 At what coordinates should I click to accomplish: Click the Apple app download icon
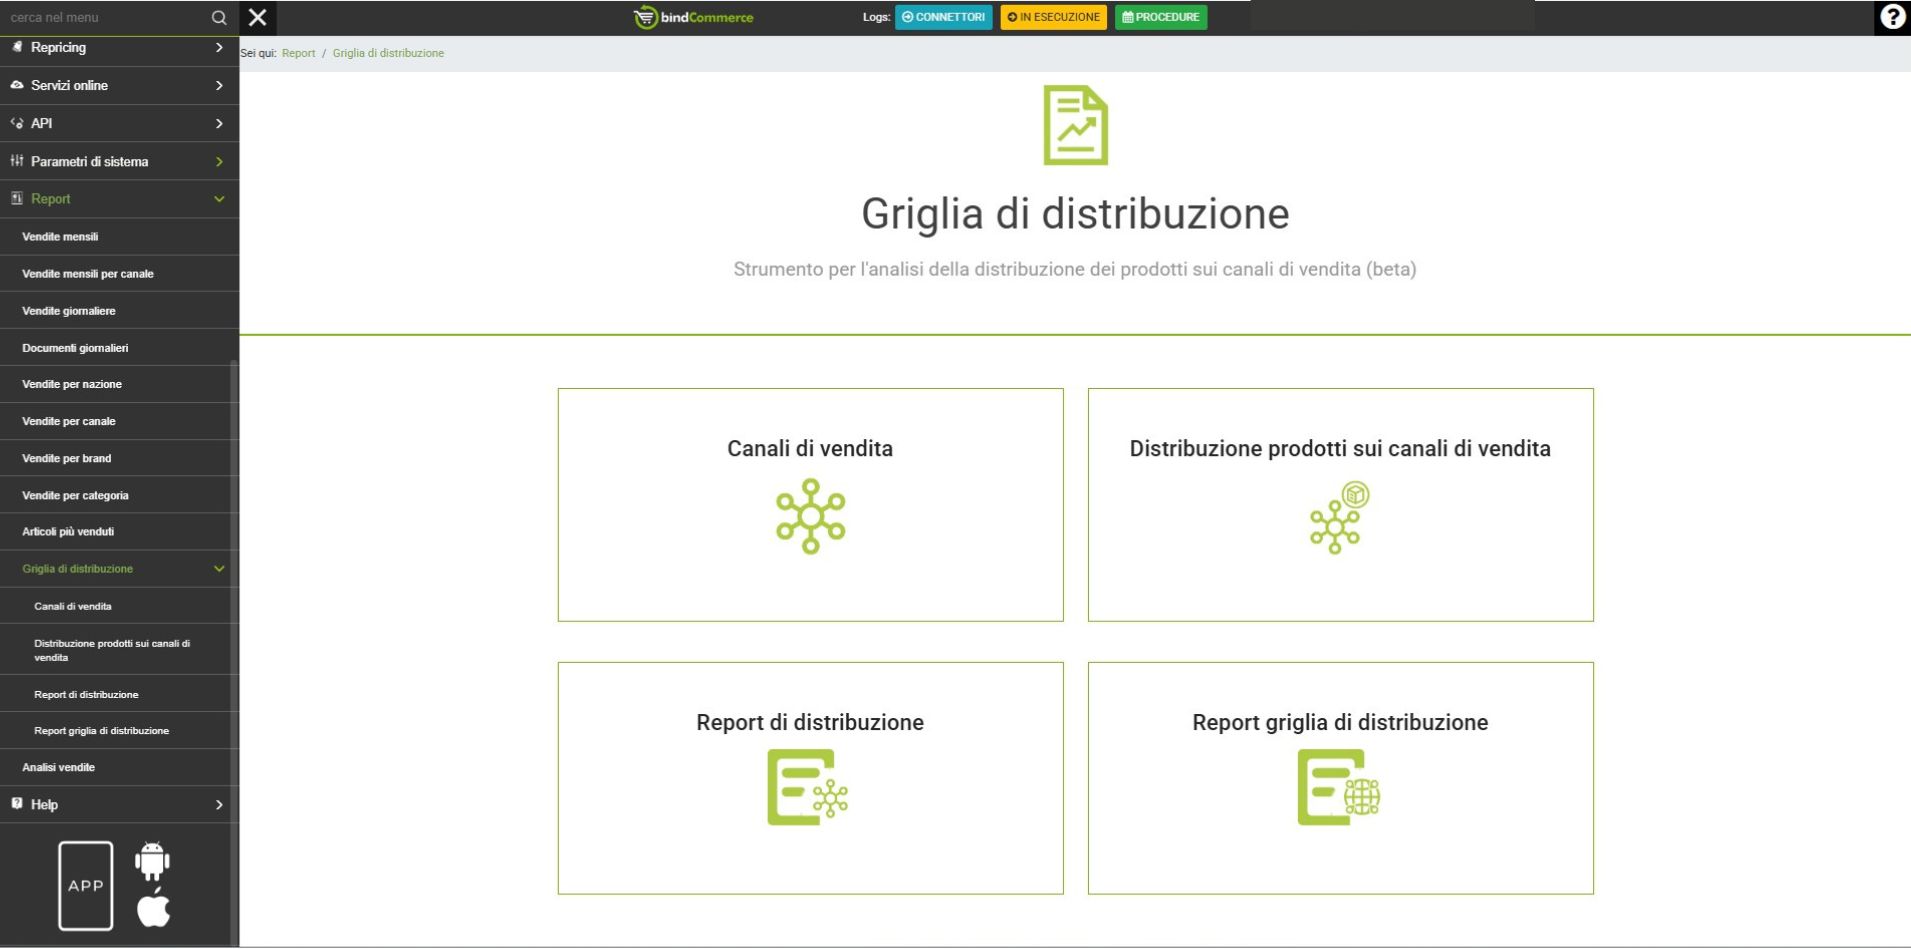pos(153,908)
